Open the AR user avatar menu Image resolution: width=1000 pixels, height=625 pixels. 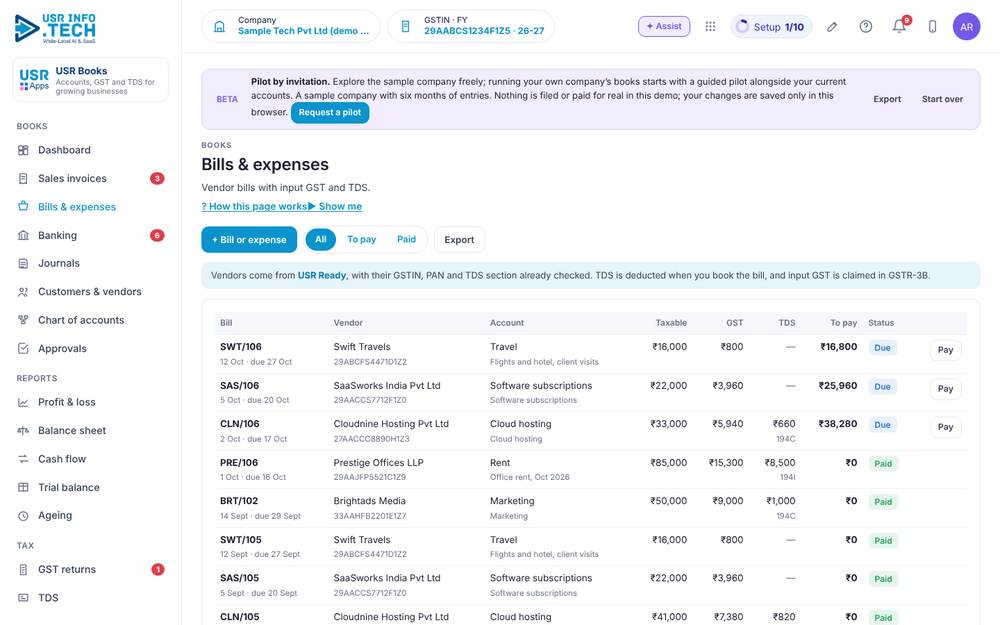966,27
